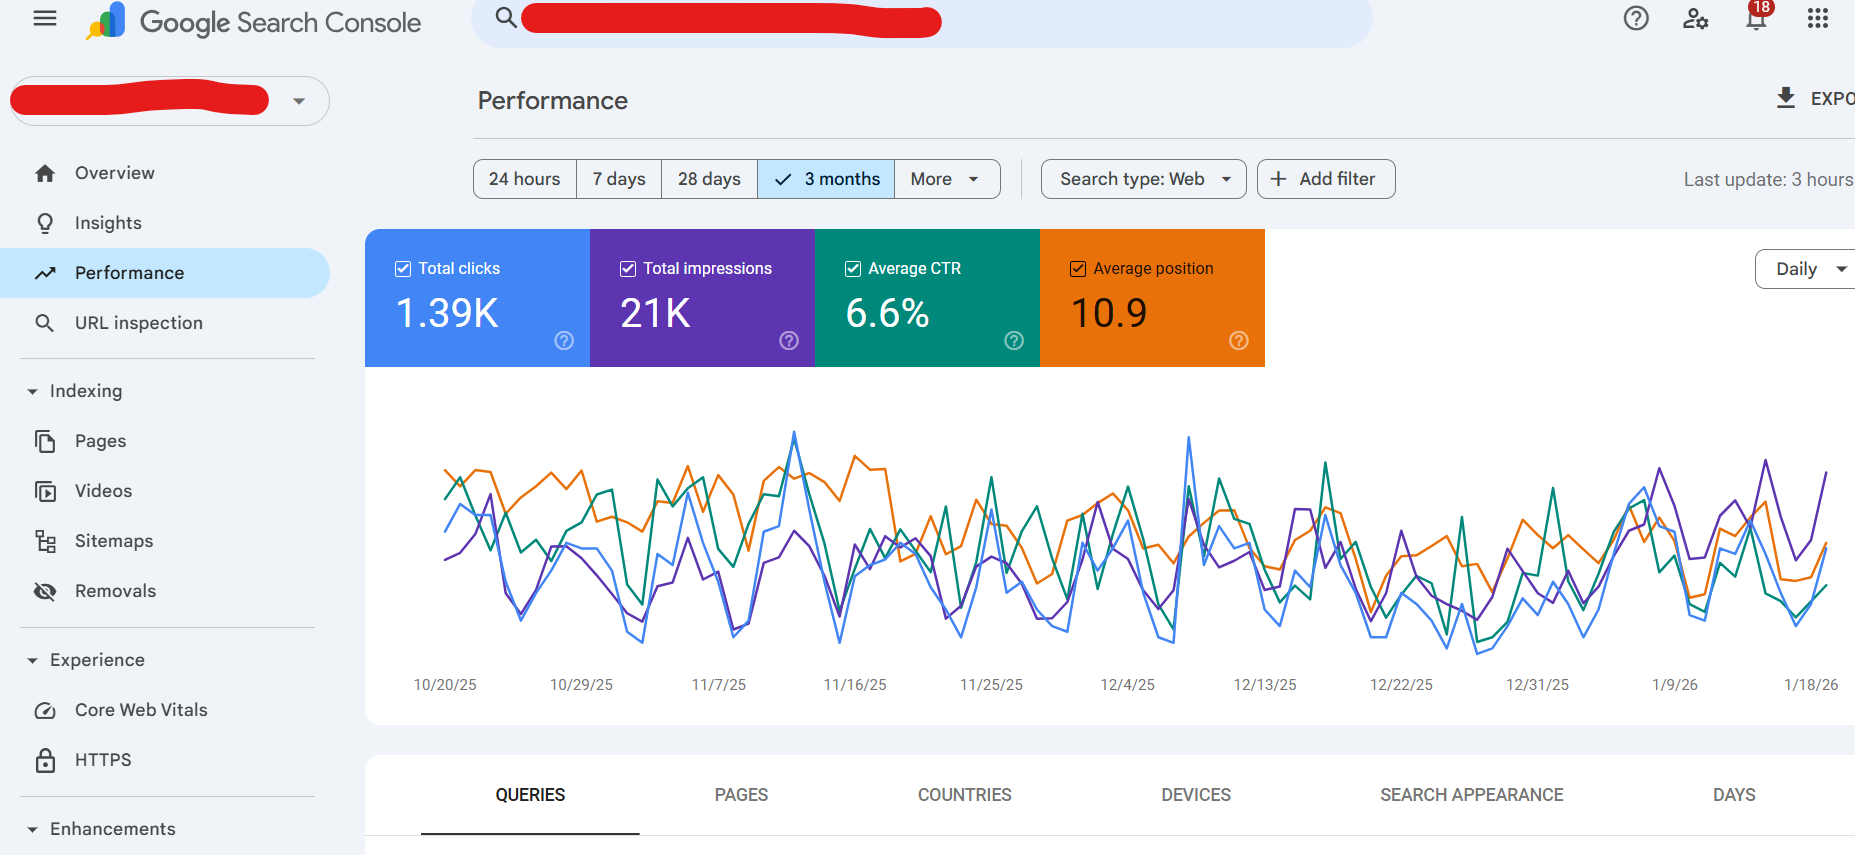Uncheck the Total clicks metric
This screenshot has width=1855, height=855.
(404, 269)
